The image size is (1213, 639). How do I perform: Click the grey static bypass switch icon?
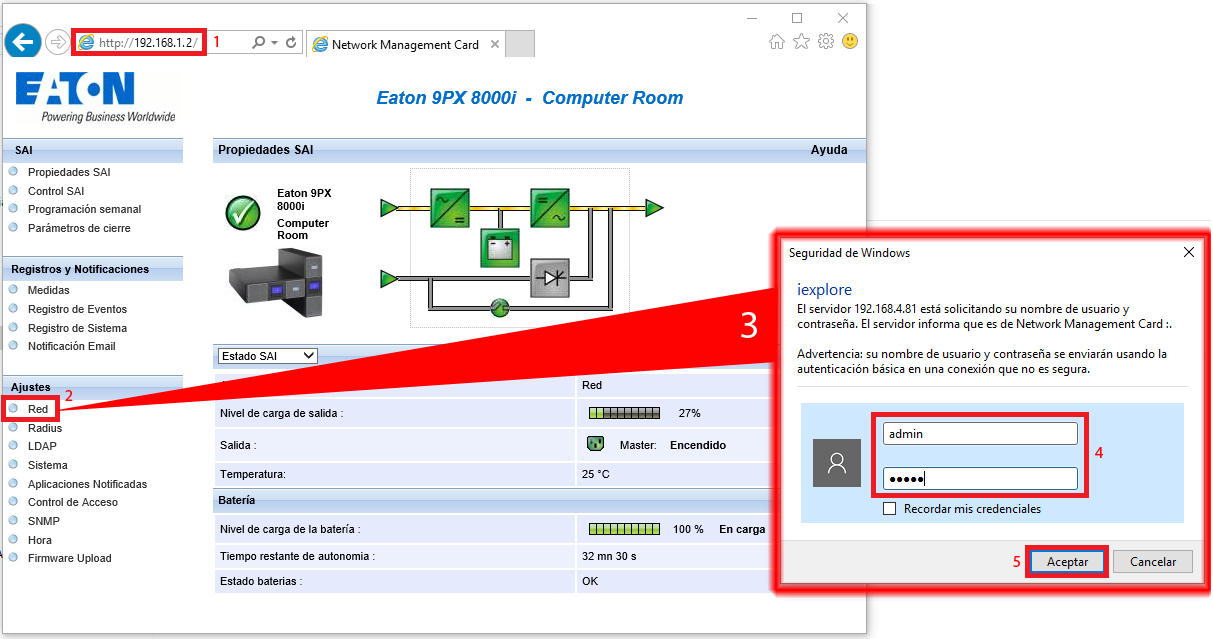coord(549,276)
